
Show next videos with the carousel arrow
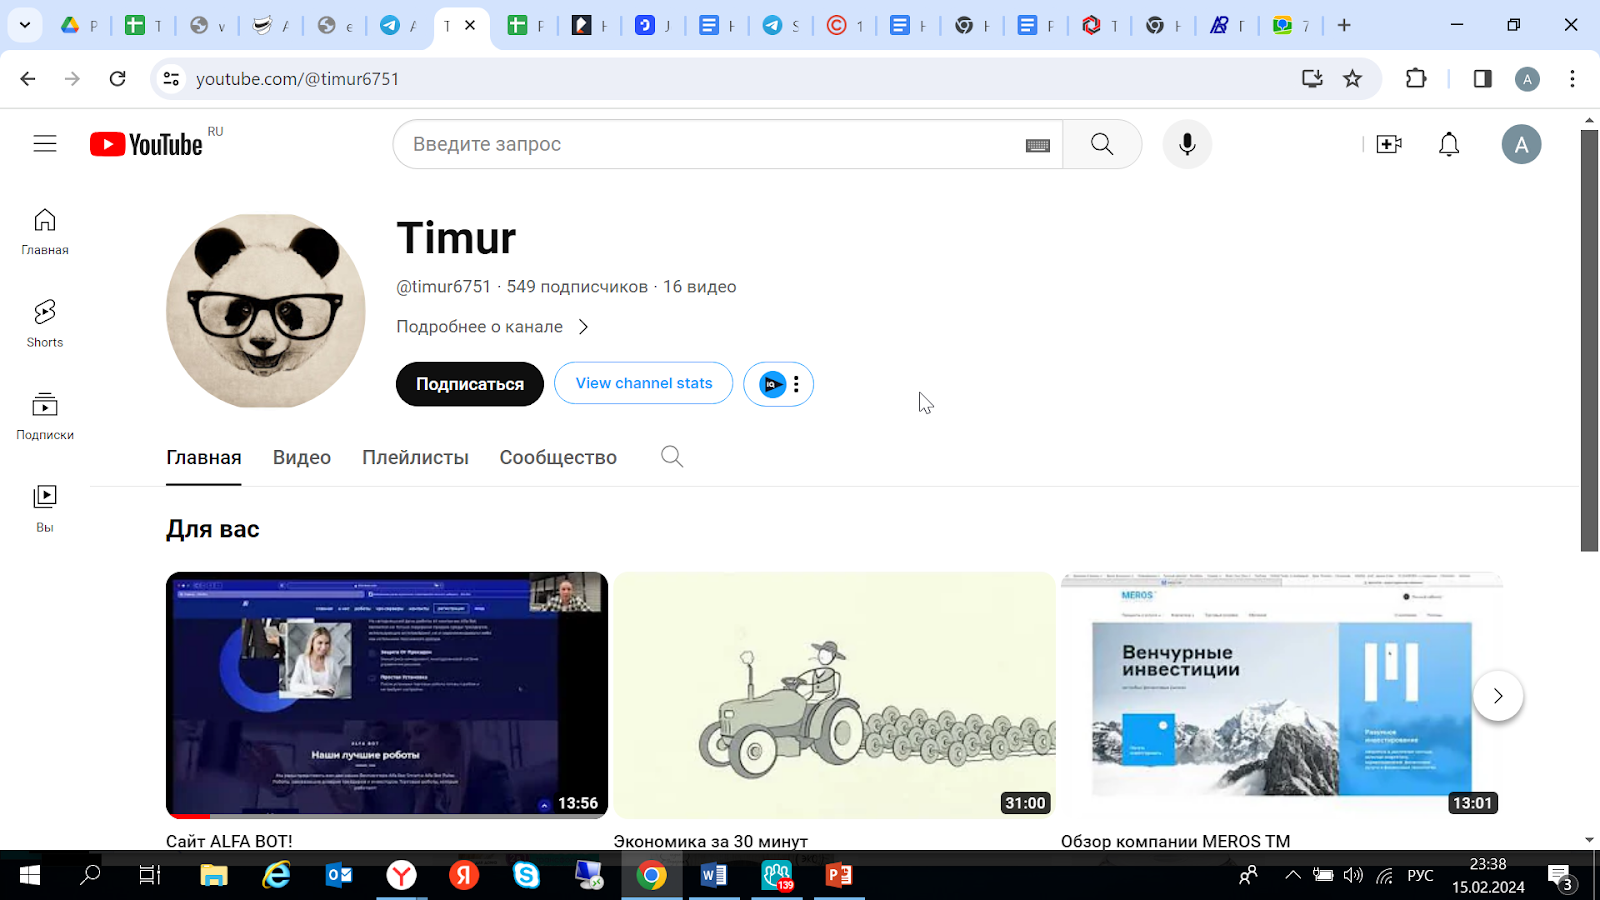(x=1498, y=696)
